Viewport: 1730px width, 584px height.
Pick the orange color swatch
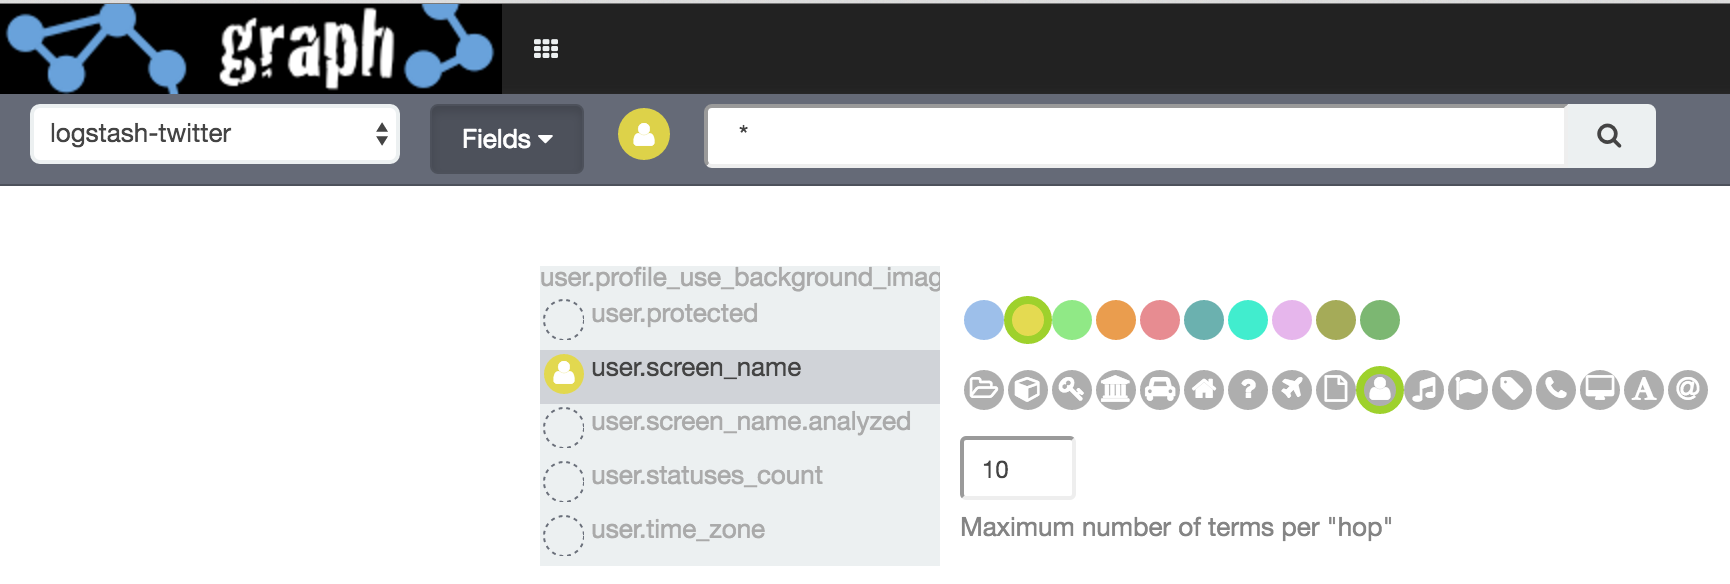point(1116,320)
